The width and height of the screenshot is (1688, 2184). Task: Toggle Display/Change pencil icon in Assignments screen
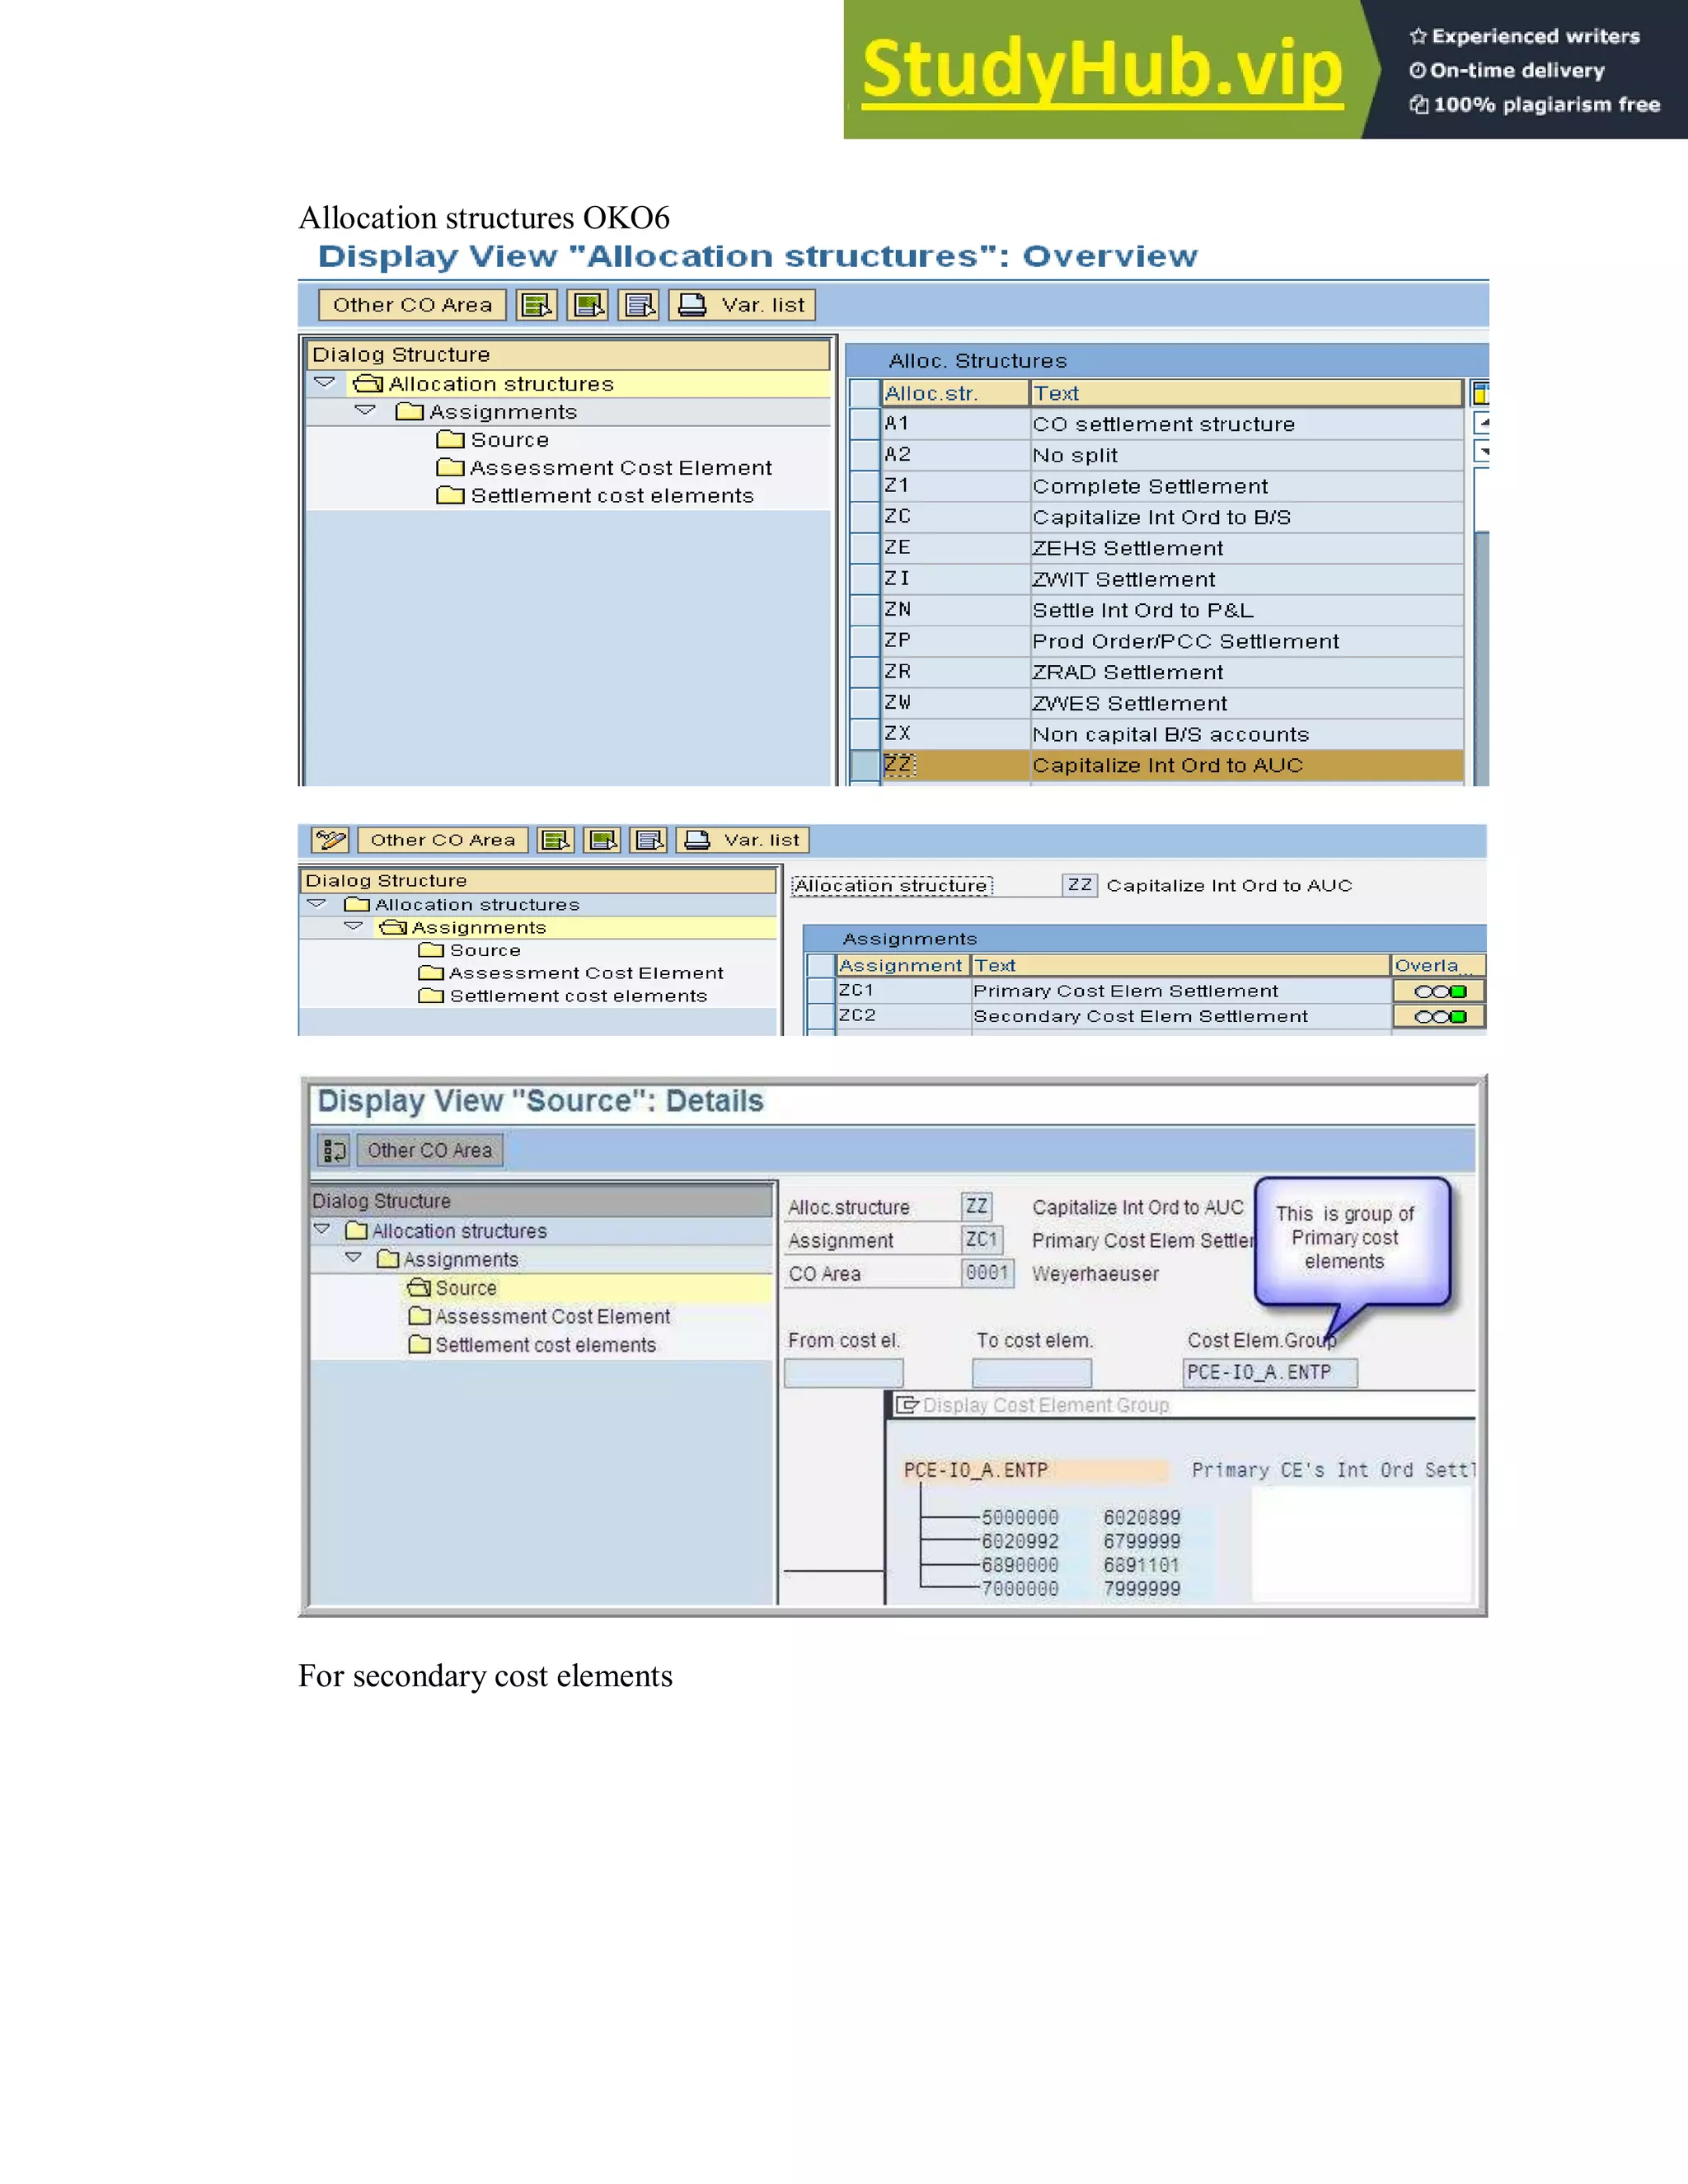330,840
